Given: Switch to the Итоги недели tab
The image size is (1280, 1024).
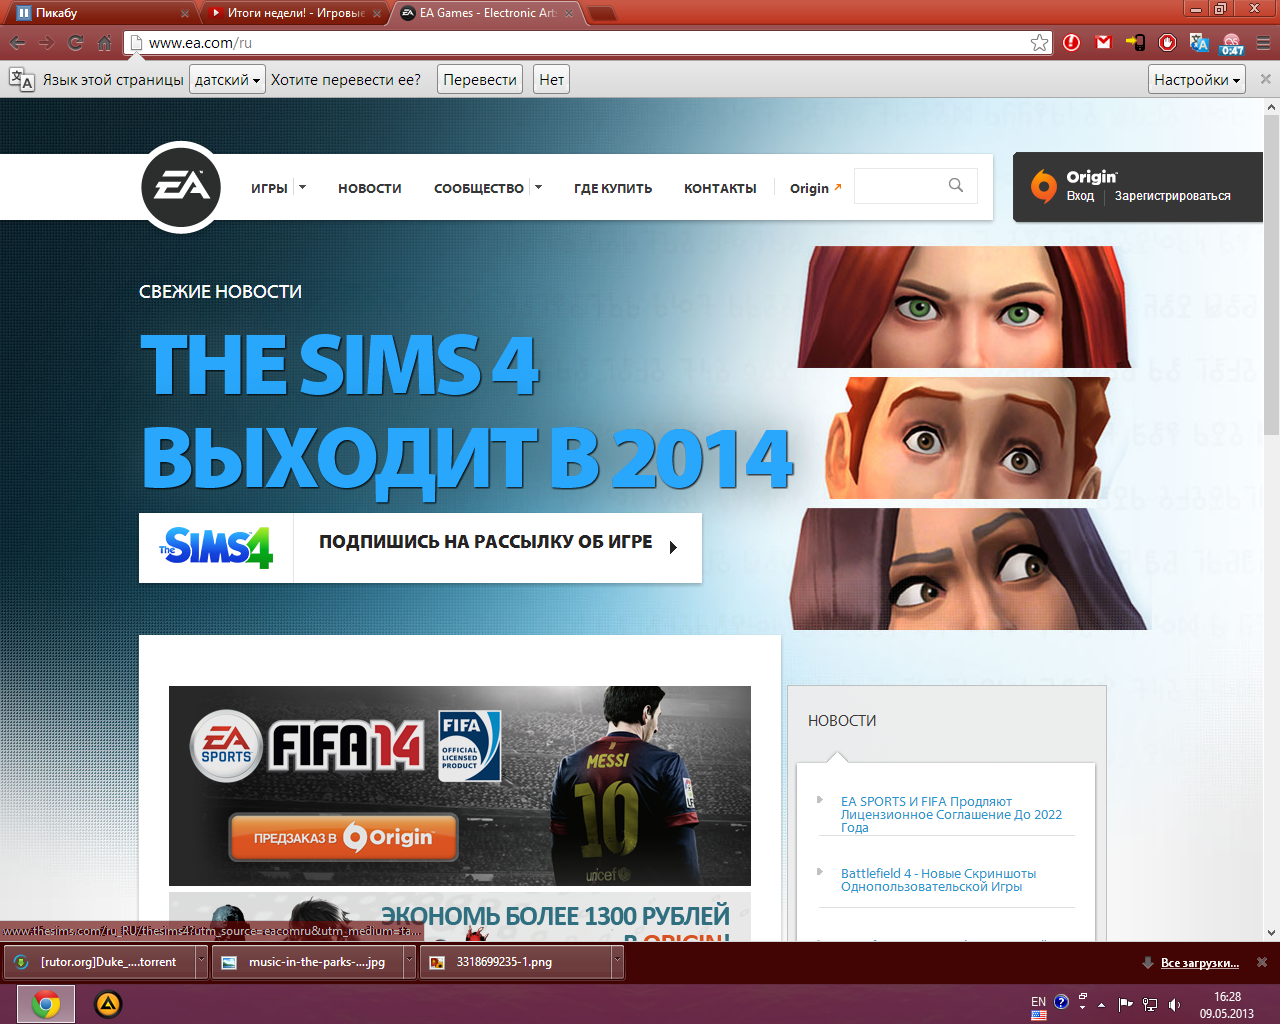Looking at the screenshot, I should pyautogui.click(x=295, y=13).
